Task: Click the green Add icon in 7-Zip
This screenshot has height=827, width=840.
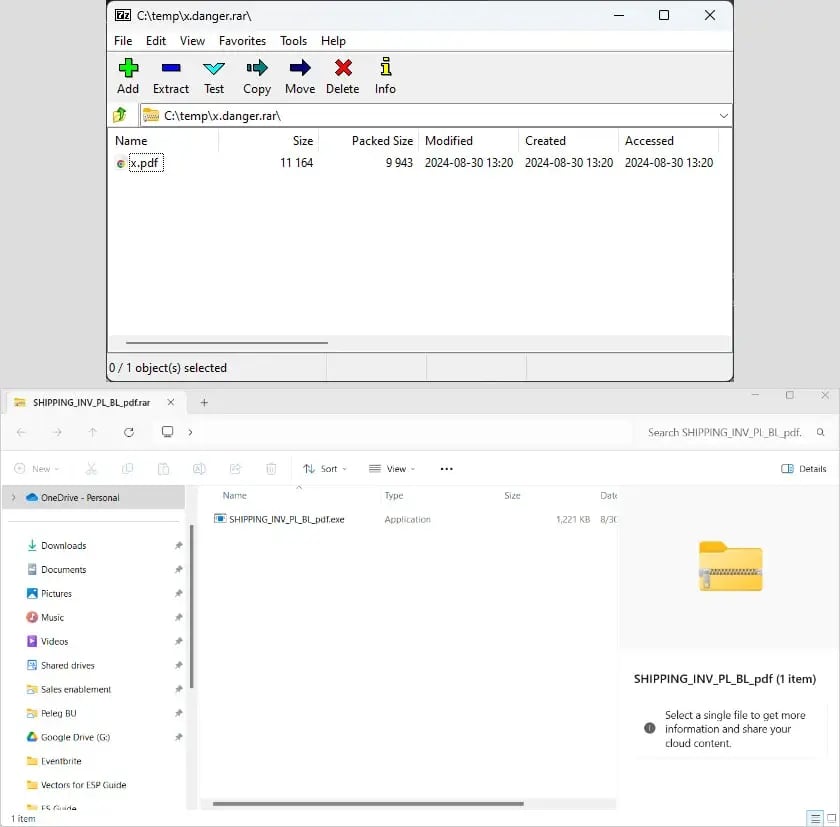Action: [x=128, y=69]
